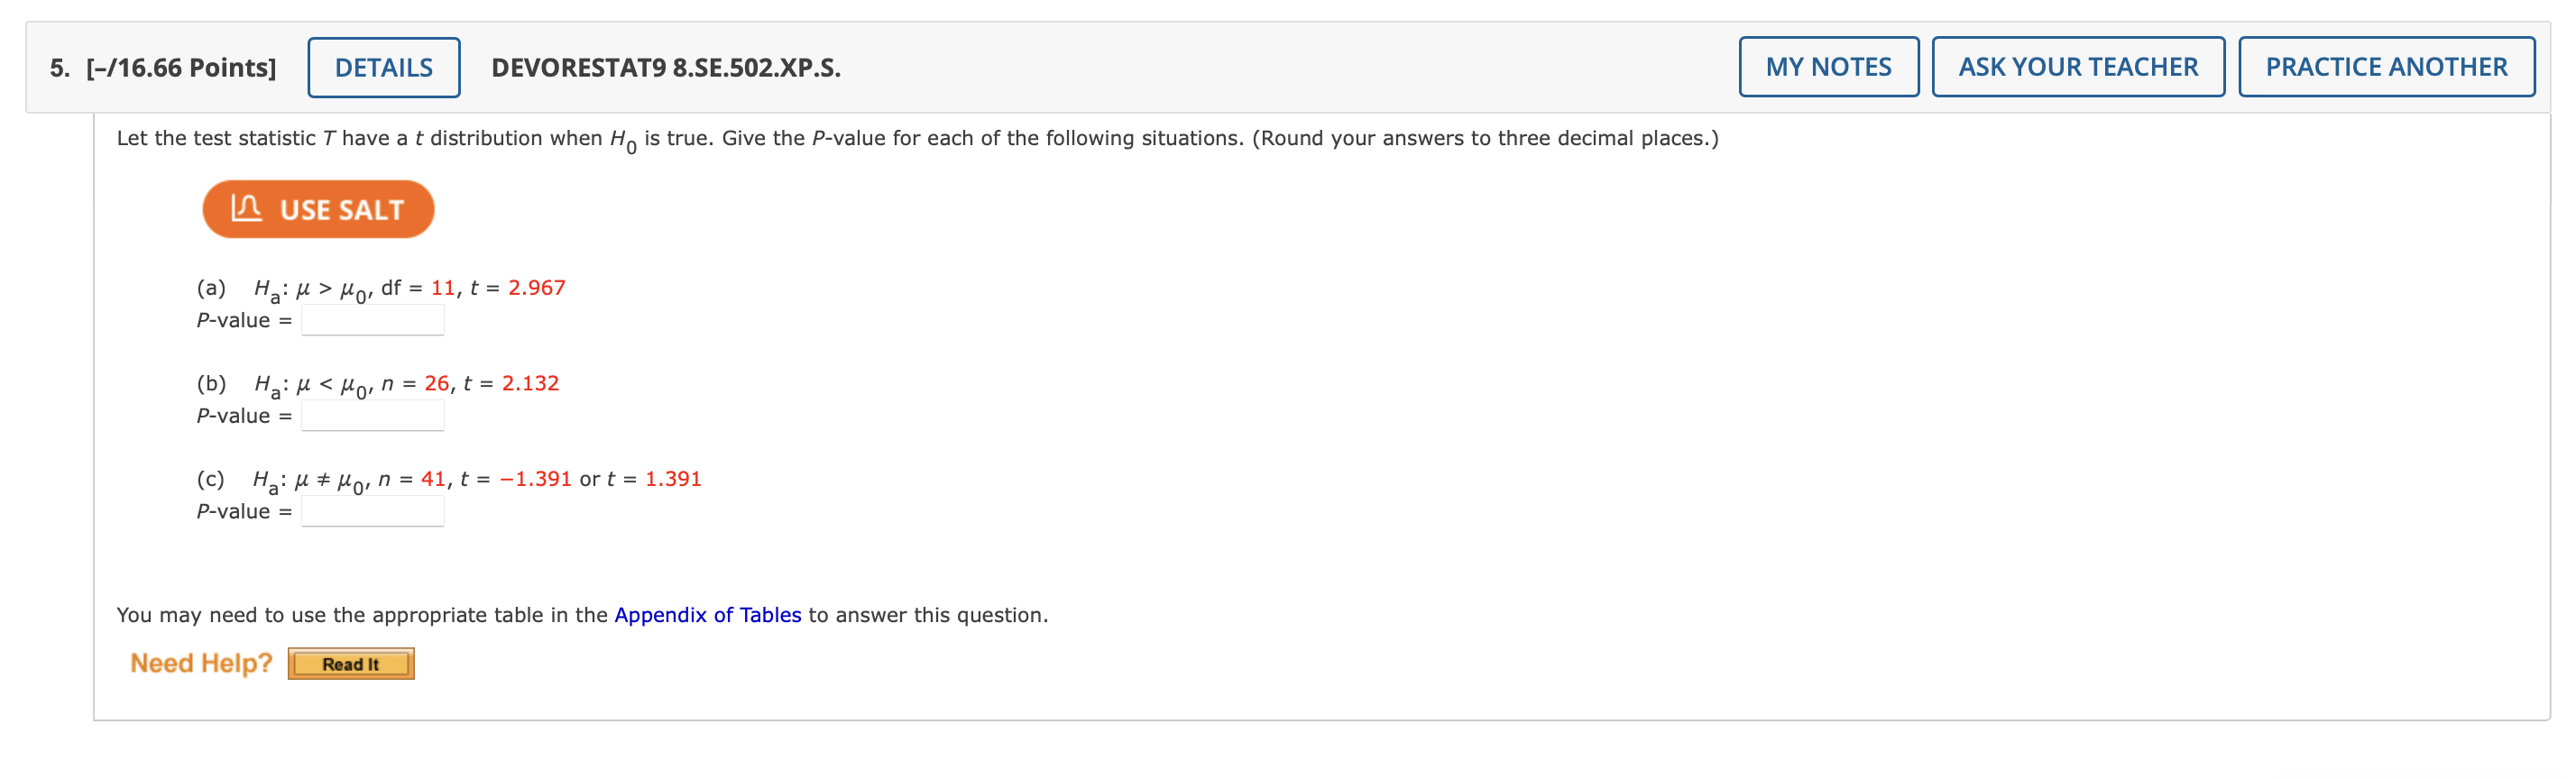Click the USE SALT statistics icon button
Screen dimensions: 2576x779
[317, 208]
